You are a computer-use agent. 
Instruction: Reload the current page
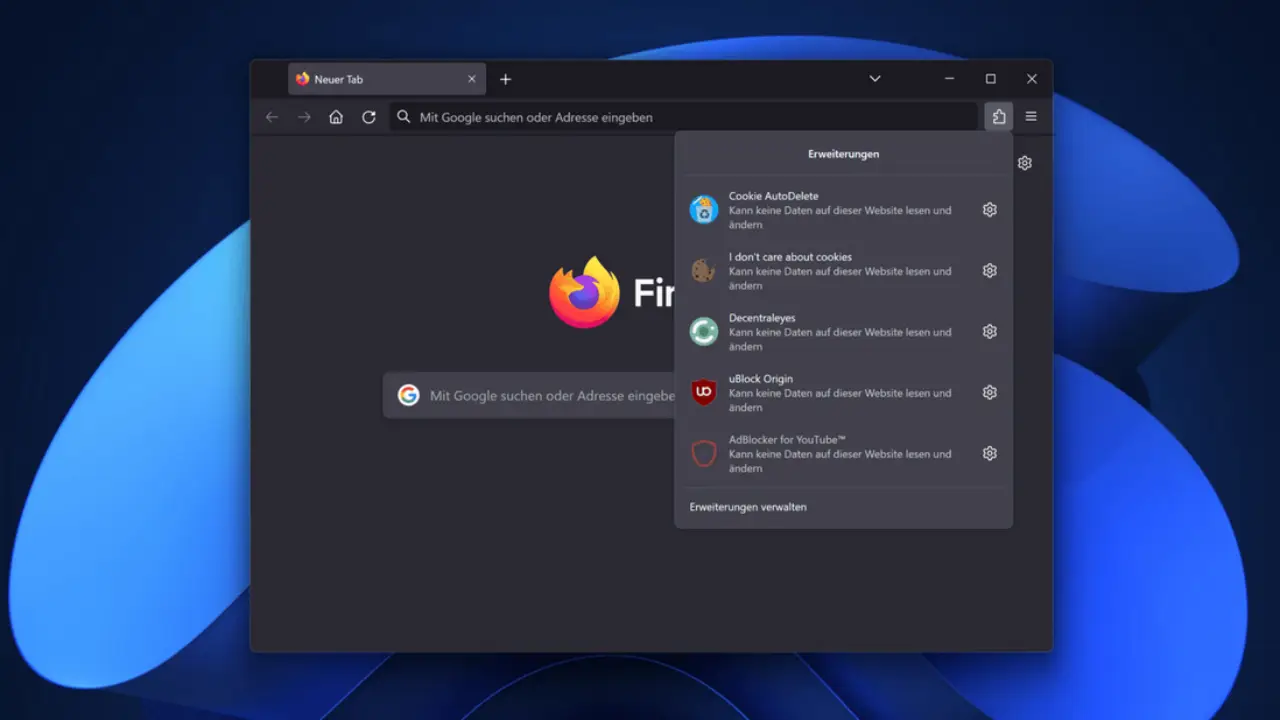pos(369,117)
